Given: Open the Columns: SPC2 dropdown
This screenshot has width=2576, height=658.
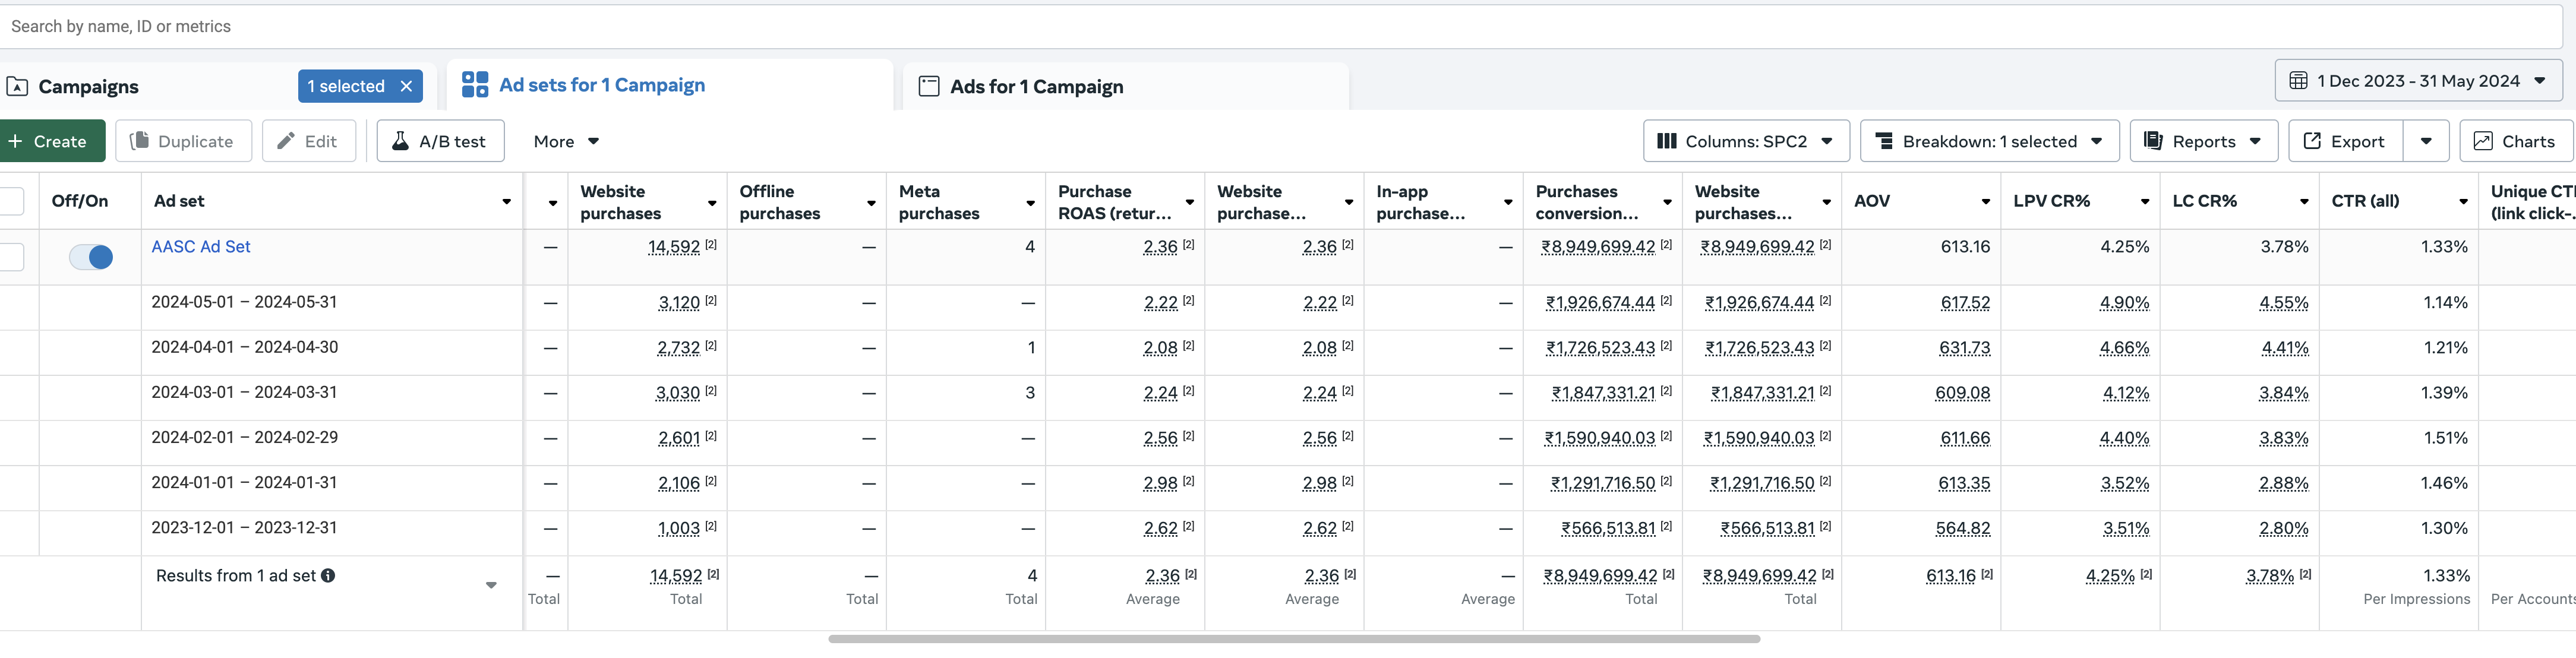Looking at the screenshot, I should click(1745, 141).
